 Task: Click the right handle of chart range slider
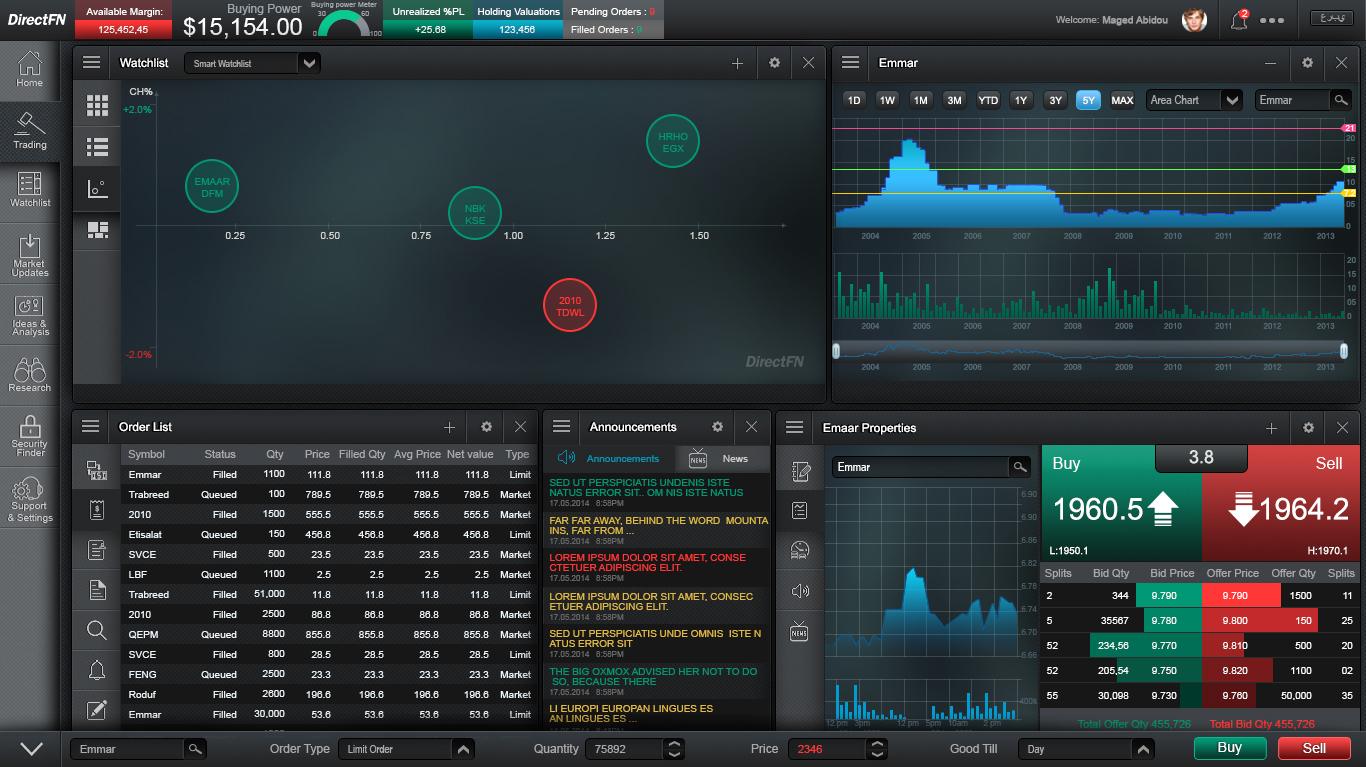click(1344, 350)
